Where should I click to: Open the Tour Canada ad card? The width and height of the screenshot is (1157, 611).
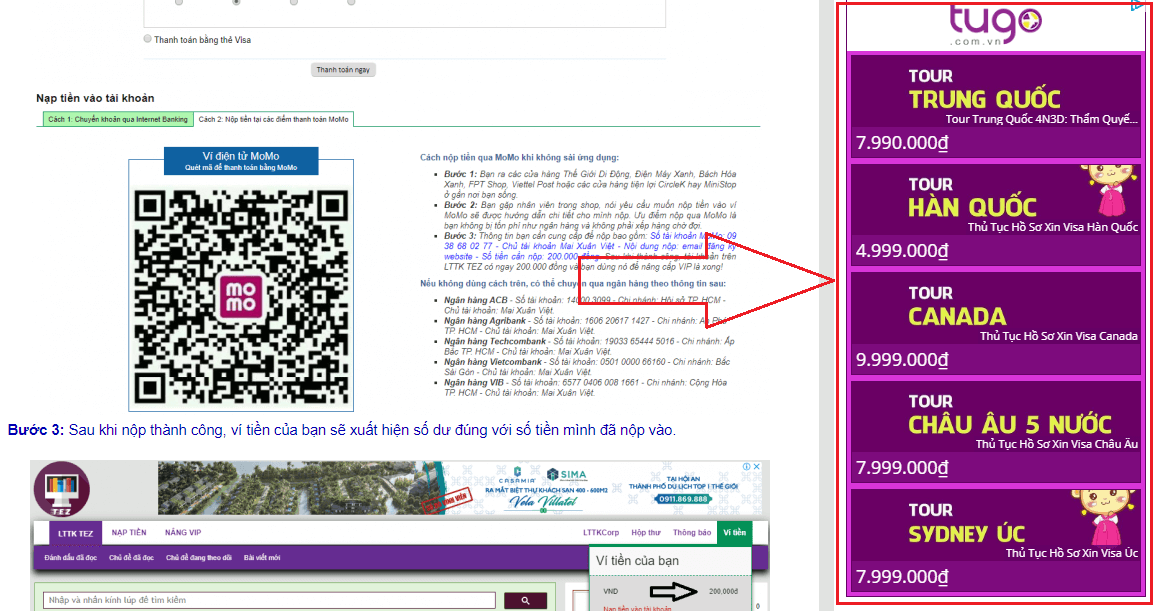click(x=995, y=322)
